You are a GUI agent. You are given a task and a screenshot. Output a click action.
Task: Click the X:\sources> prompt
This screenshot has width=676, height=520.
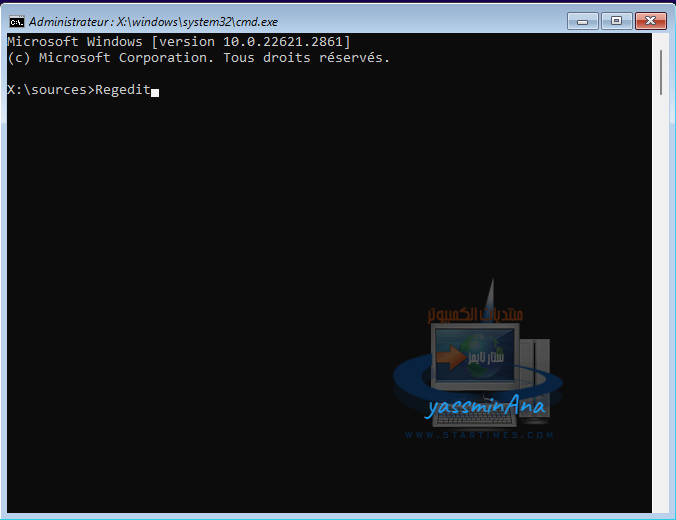[x=51, y=90]
